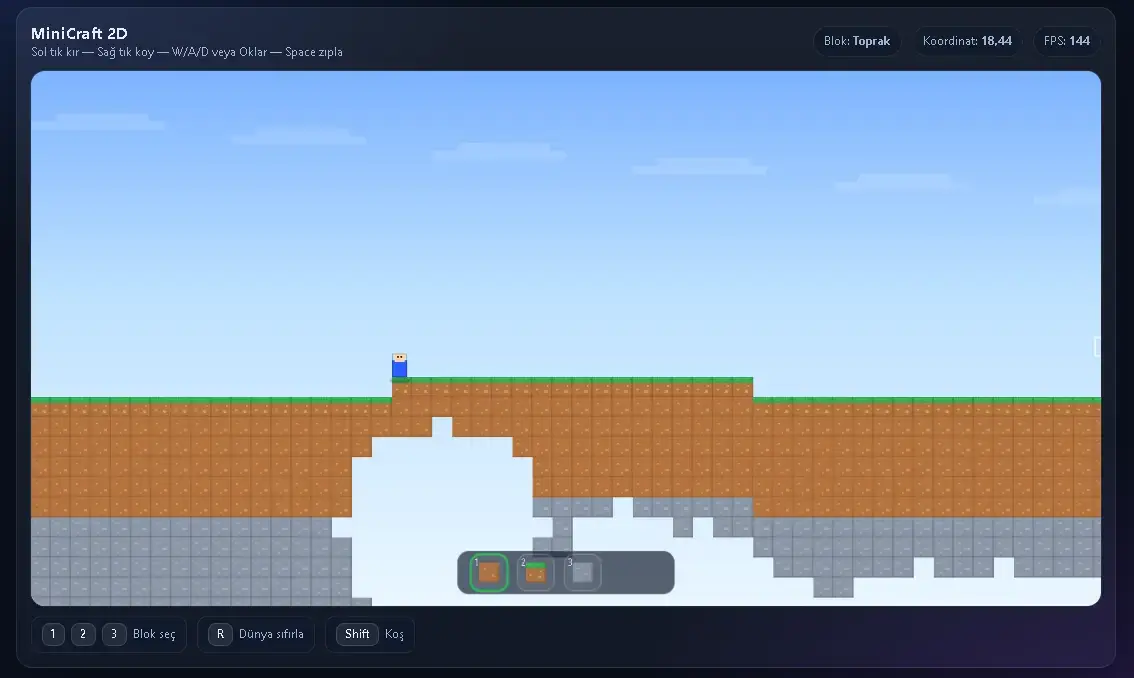Select the dirt block in hotbar slot 1
The width and height of the screenshot is (1134, 678).
click(x=489, y=573)
